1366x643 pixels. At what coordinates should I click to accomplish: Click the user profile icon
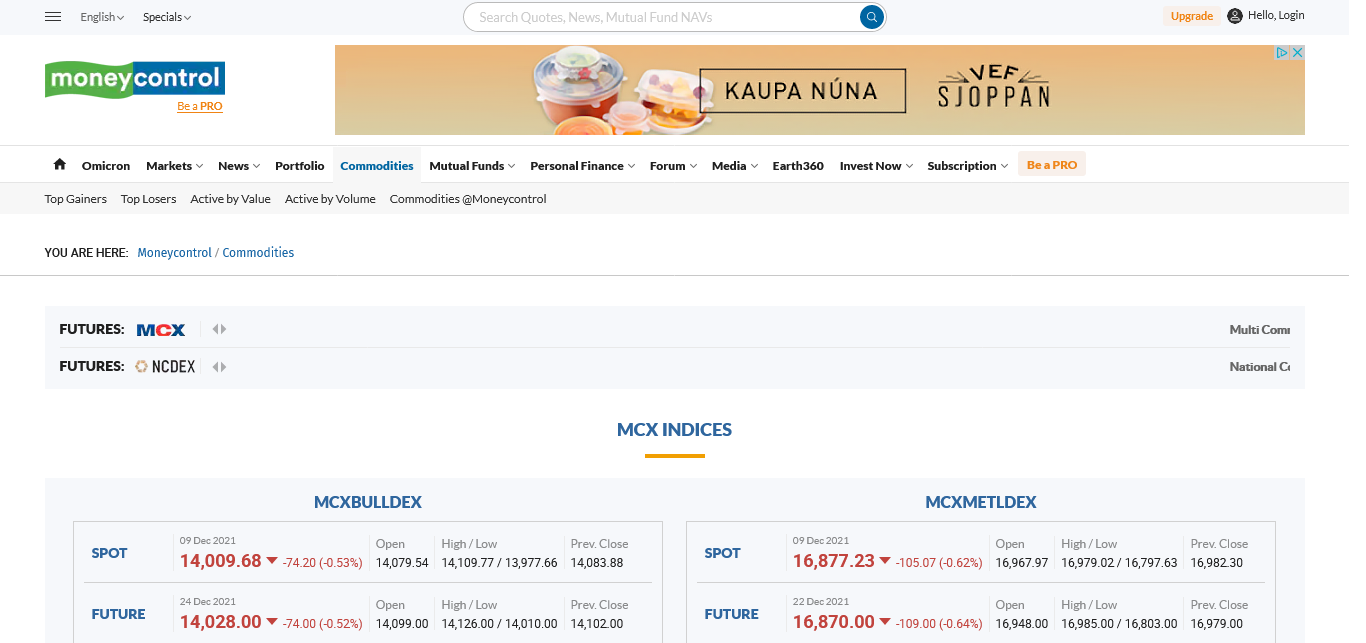[x=1235, y=16]
